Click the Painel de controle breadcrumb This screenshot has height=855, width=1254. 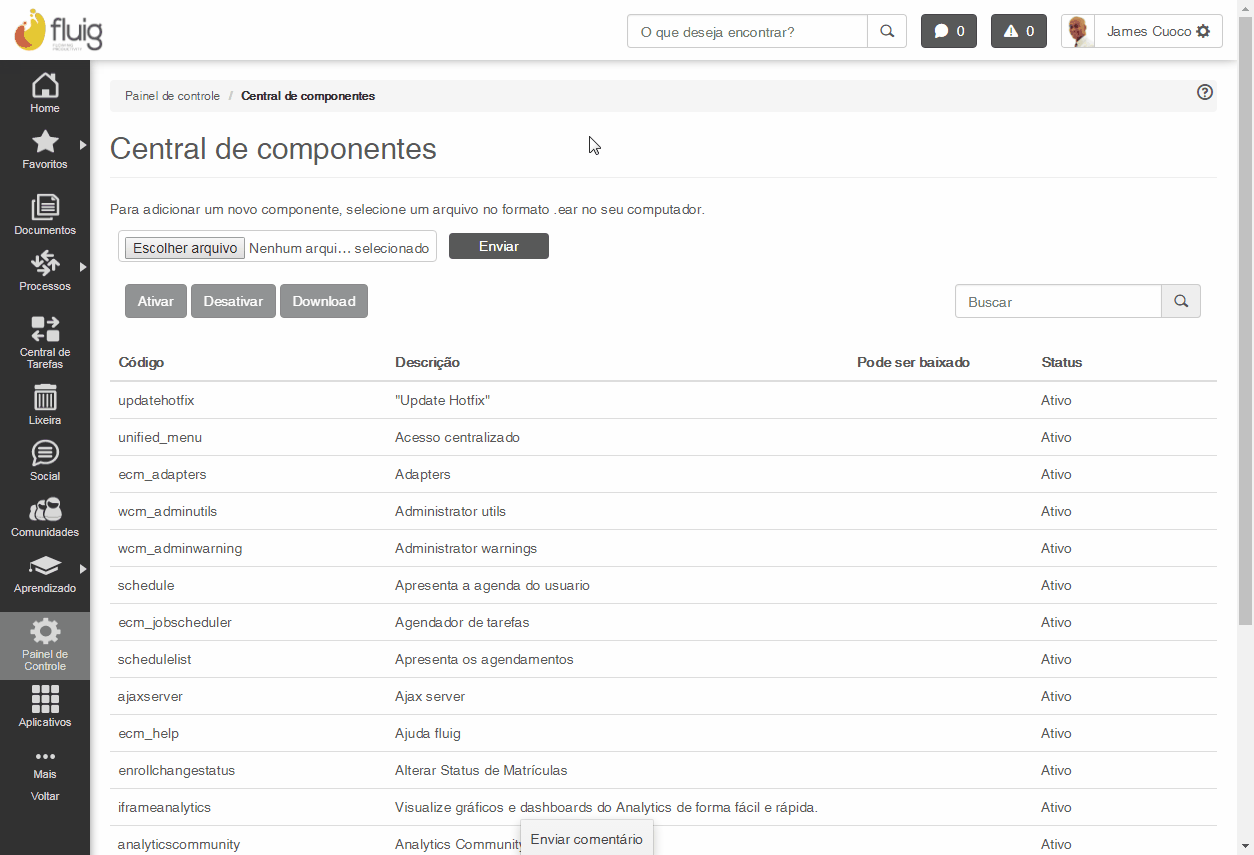click(x=172, y=96)
